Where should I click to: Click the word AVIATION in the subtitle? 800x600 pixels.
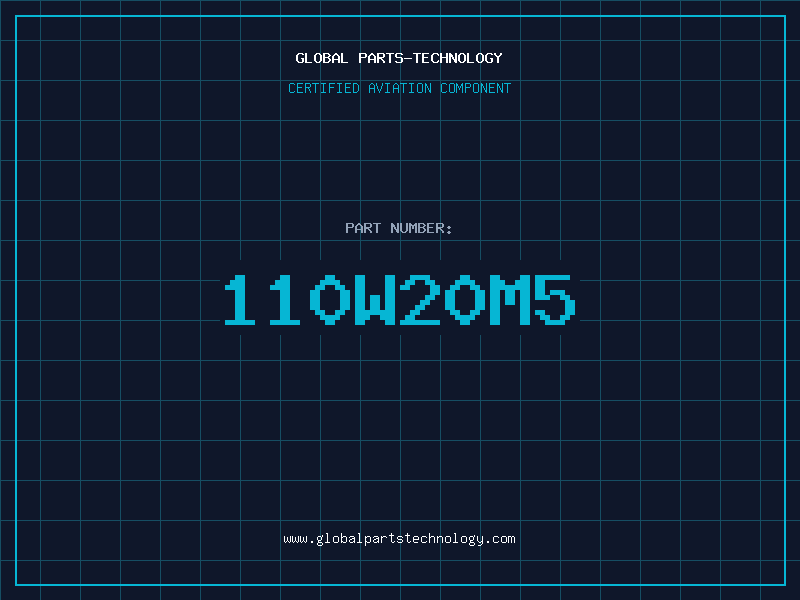tap(400, 88)
